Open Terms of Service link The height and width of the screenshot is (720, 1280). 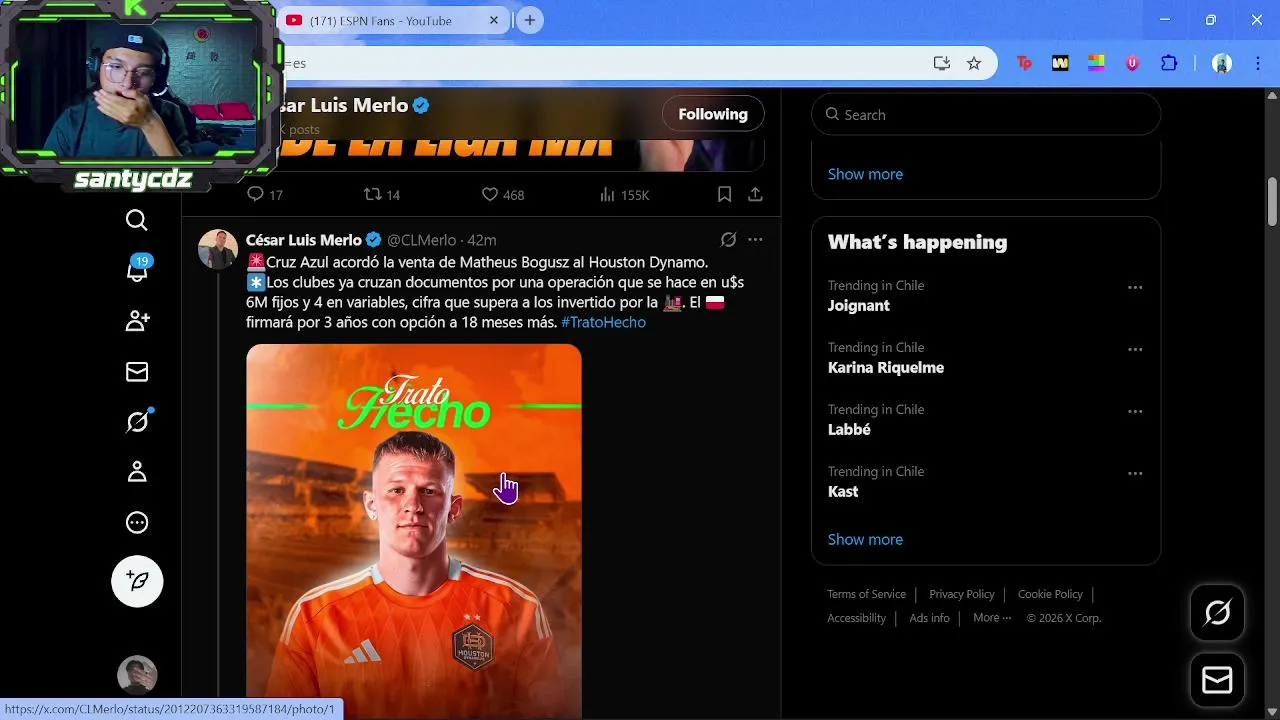point(866,594)
